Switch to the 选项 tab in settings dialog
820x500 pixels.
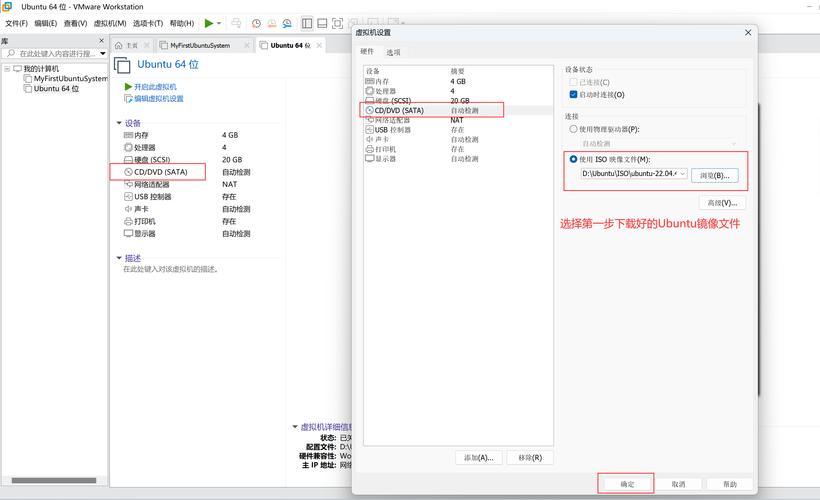pos(393,52)
